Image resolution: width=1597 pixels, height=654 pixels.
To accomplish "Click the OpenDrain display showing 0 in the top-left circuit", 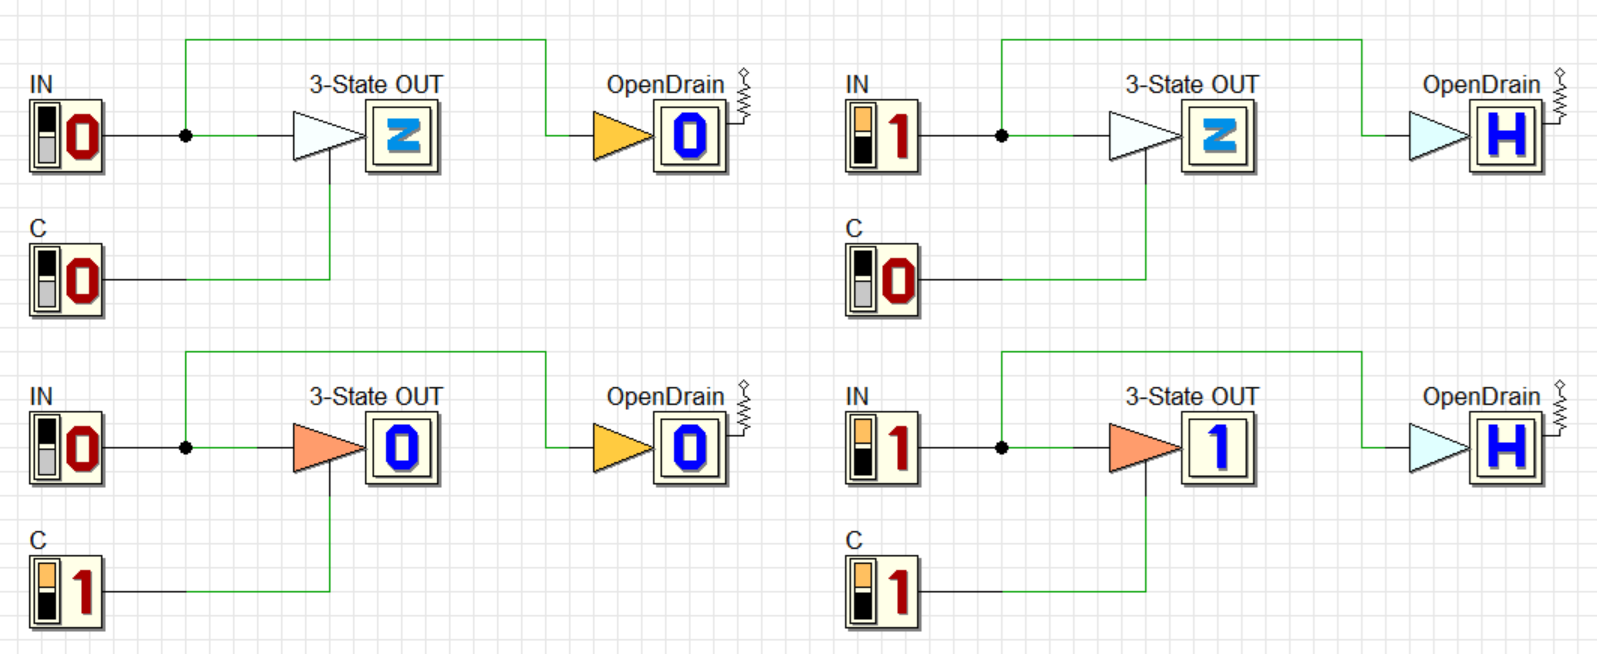I will pos(691,136).
